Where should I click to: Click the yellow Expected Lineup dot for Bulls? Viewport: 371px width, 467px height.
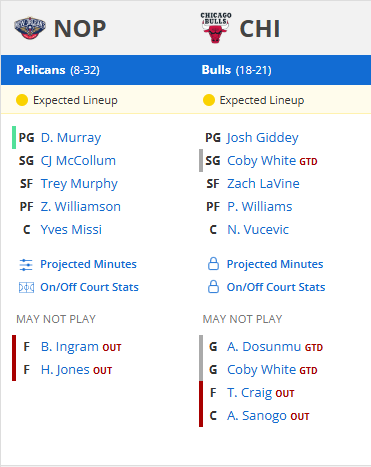pyautogui.click(x=209, y=100)
